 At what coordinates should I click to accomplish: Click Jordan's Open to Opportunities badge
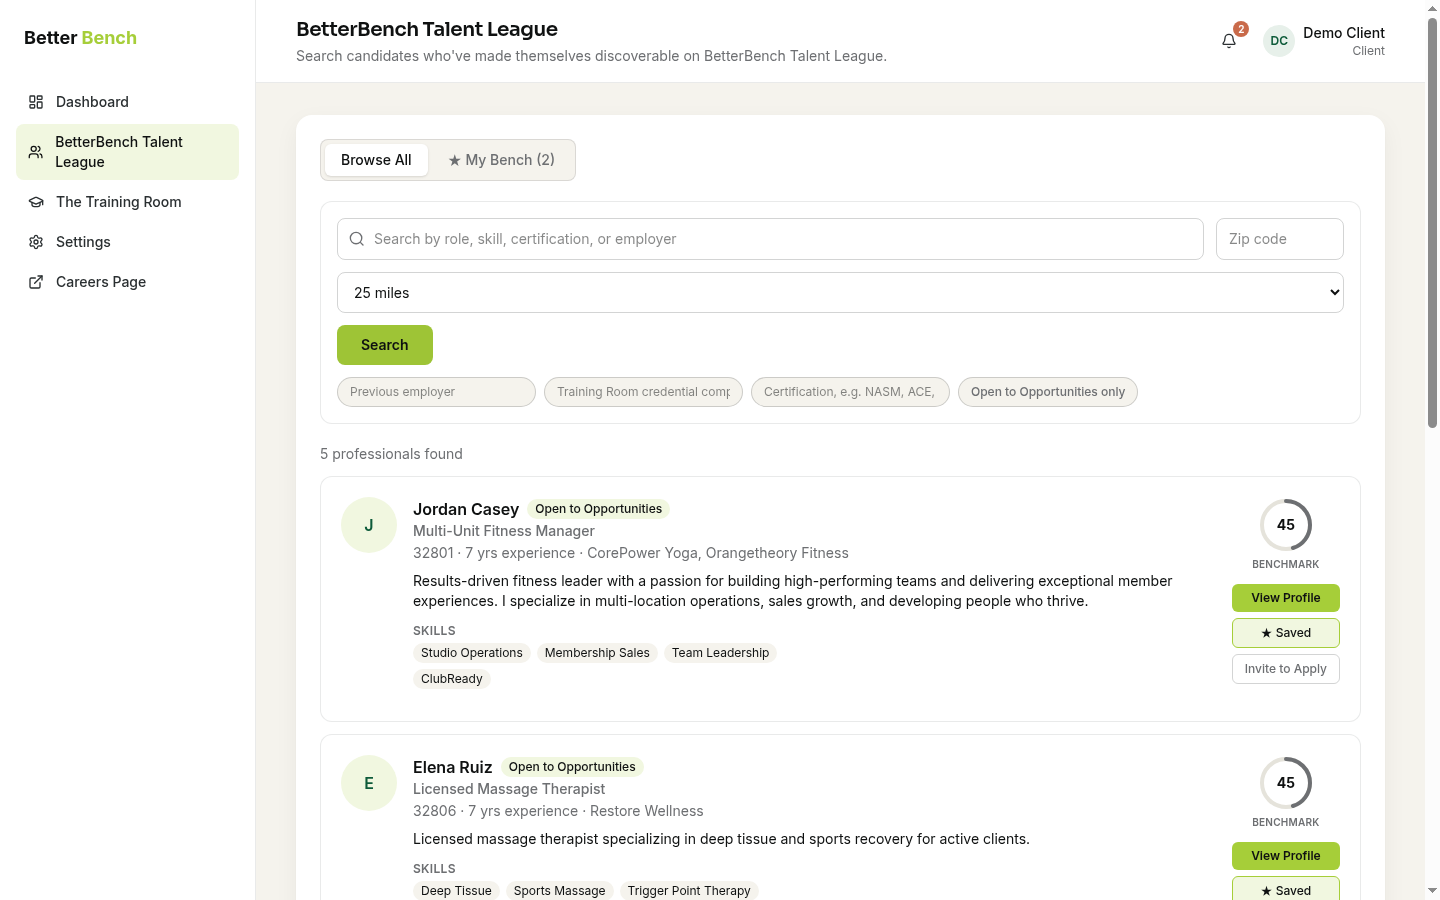coord(598,509)
